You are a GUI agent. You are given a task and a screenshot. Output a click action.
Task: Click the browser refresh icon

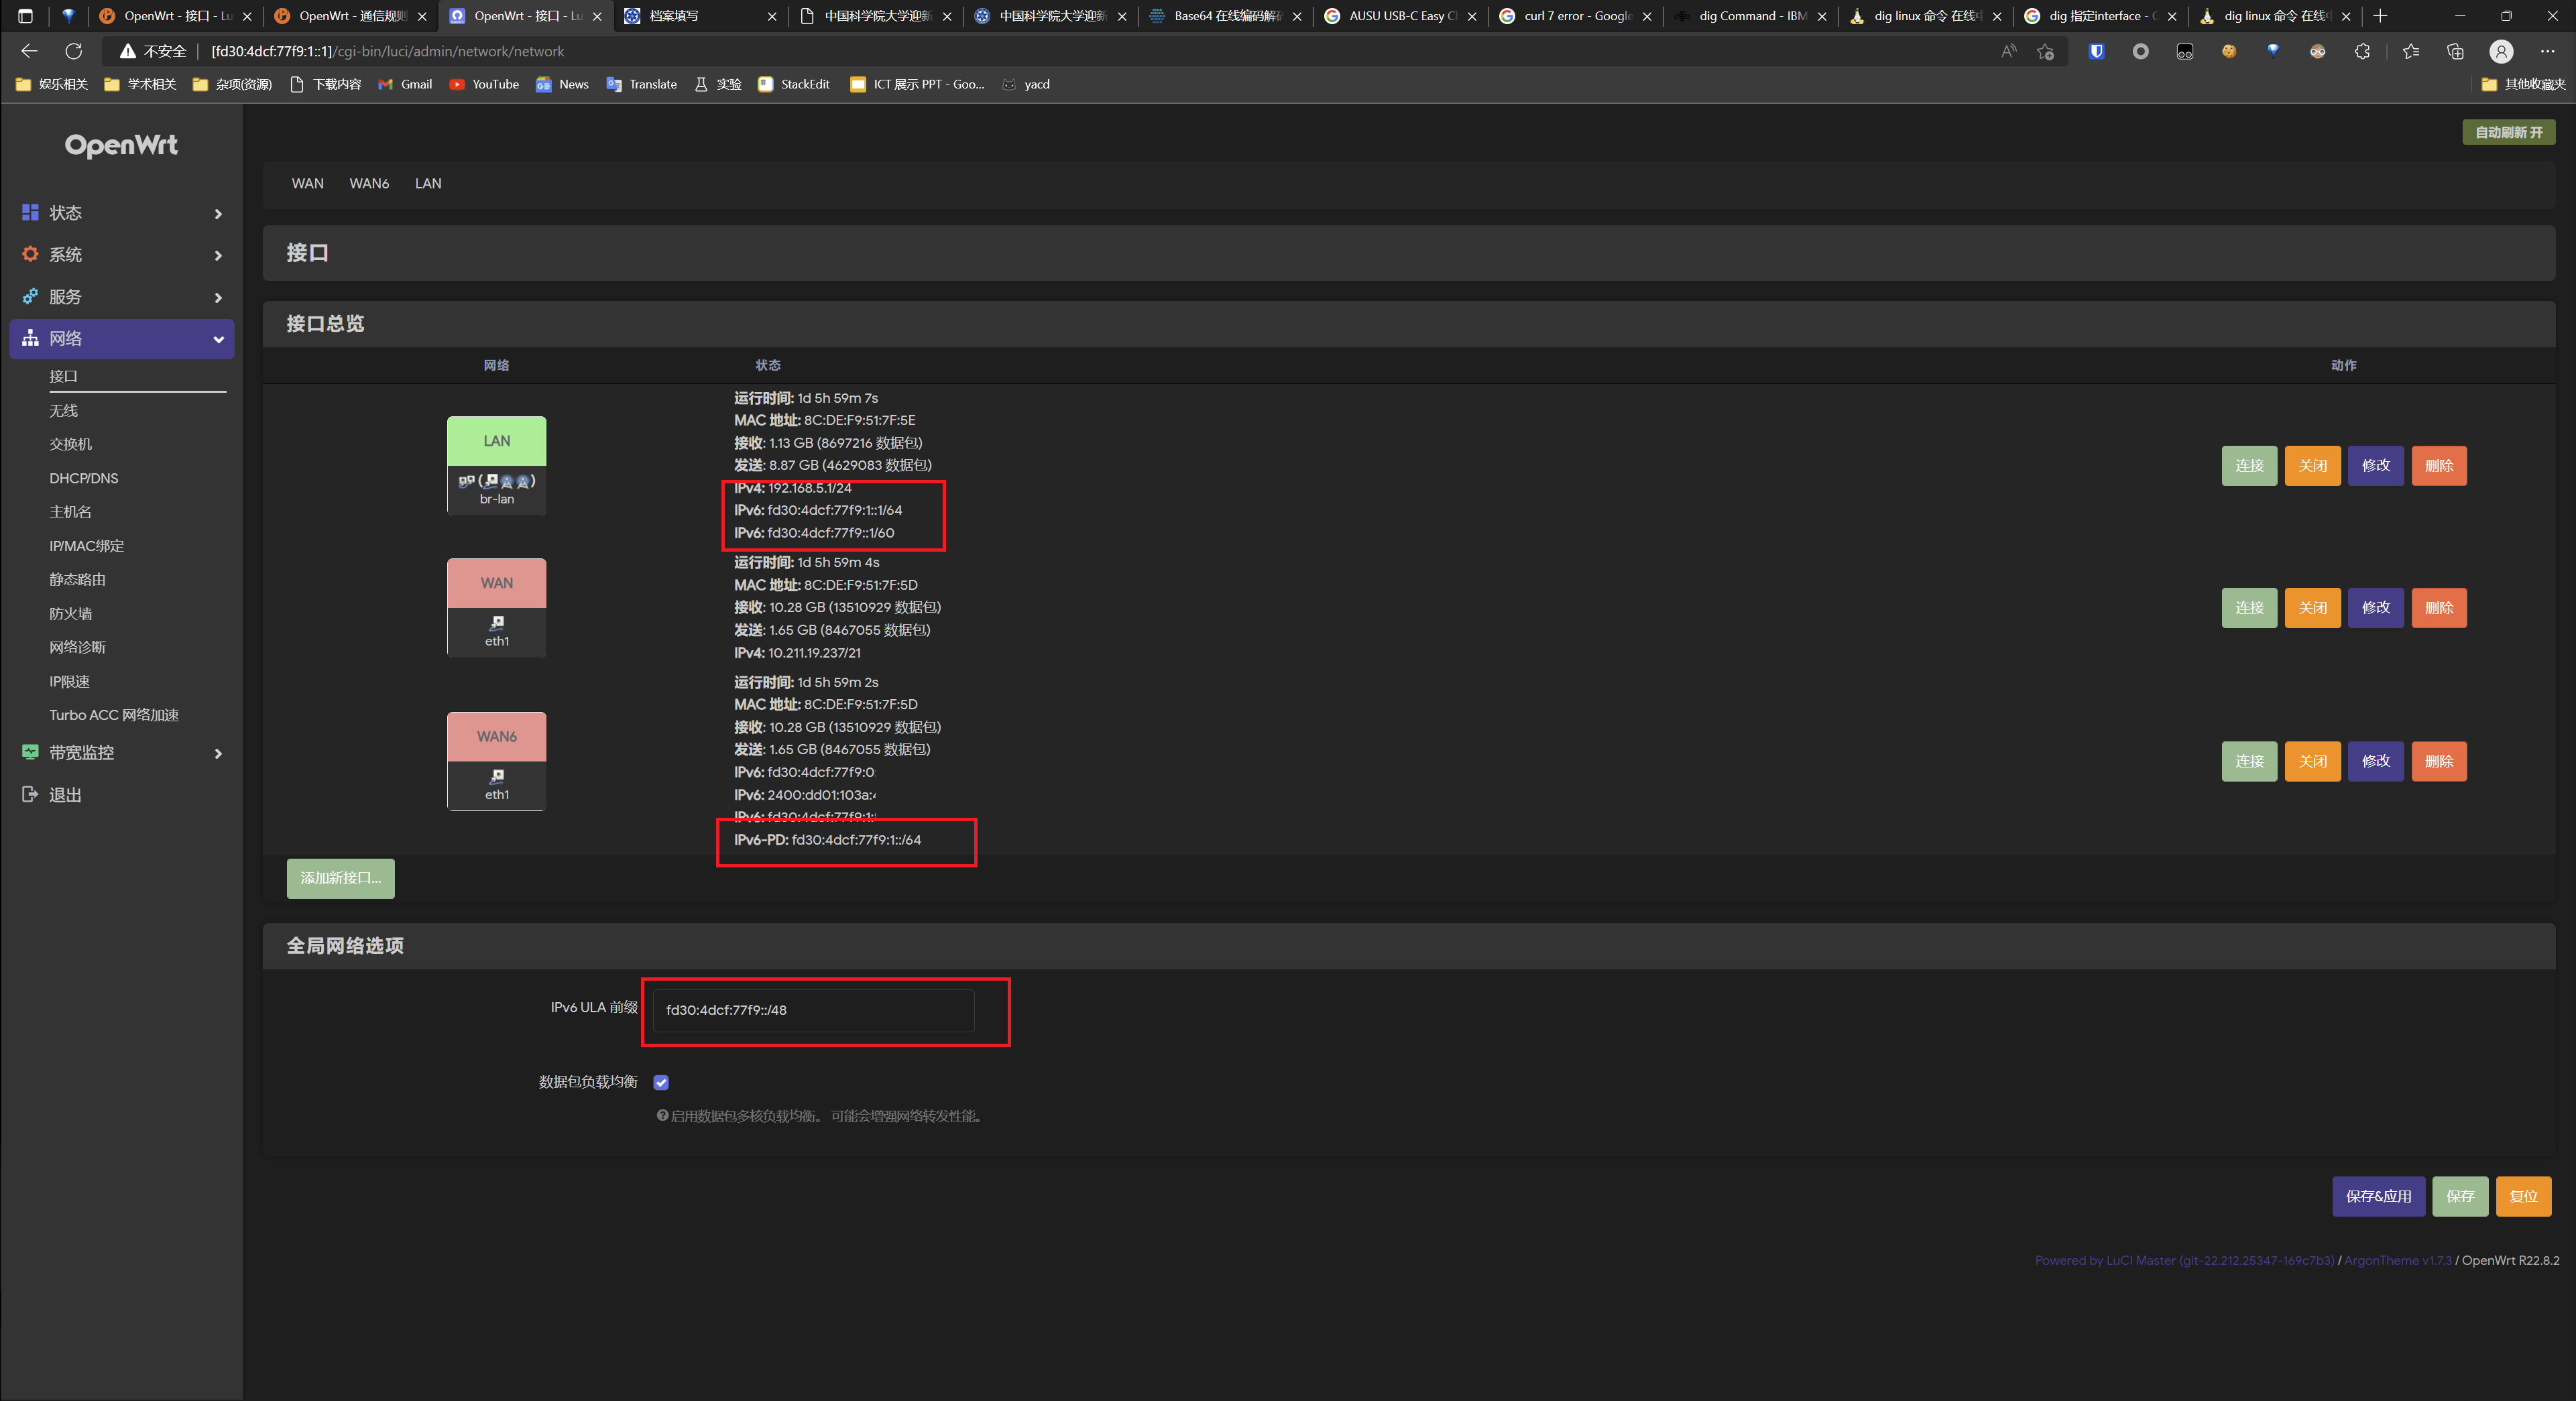tap(73, 51)
